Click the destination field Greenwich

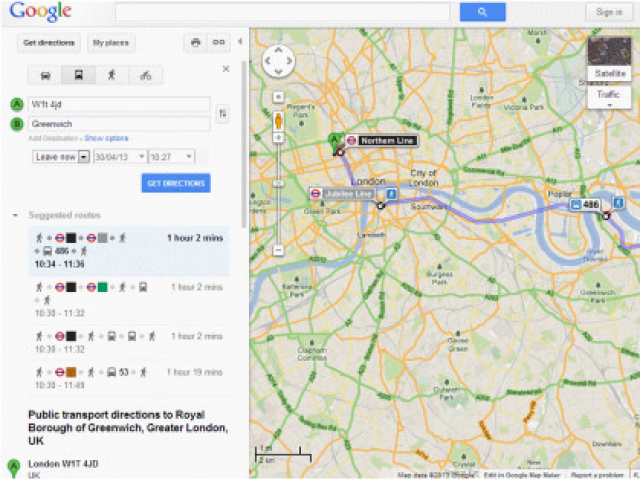tap(119, 124)
